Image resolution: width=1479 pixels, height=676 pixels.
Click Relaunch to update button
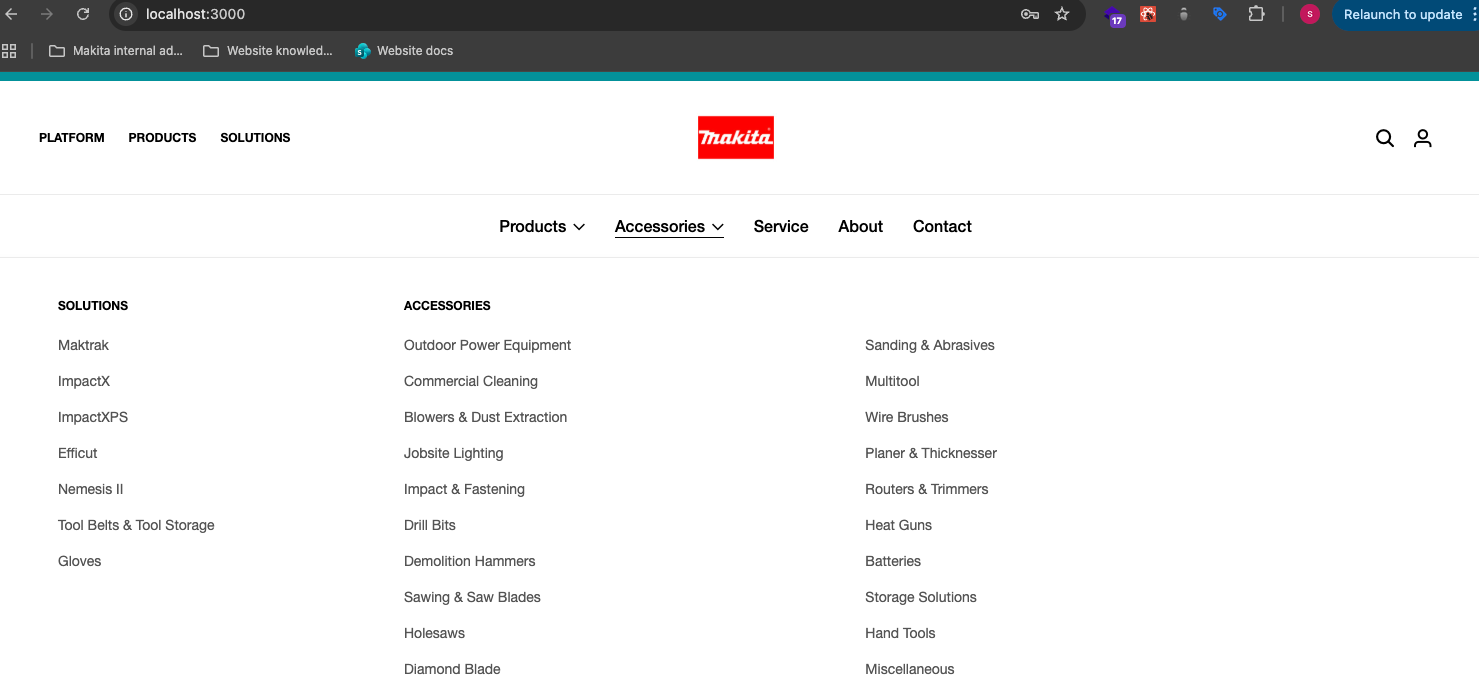1403,14
